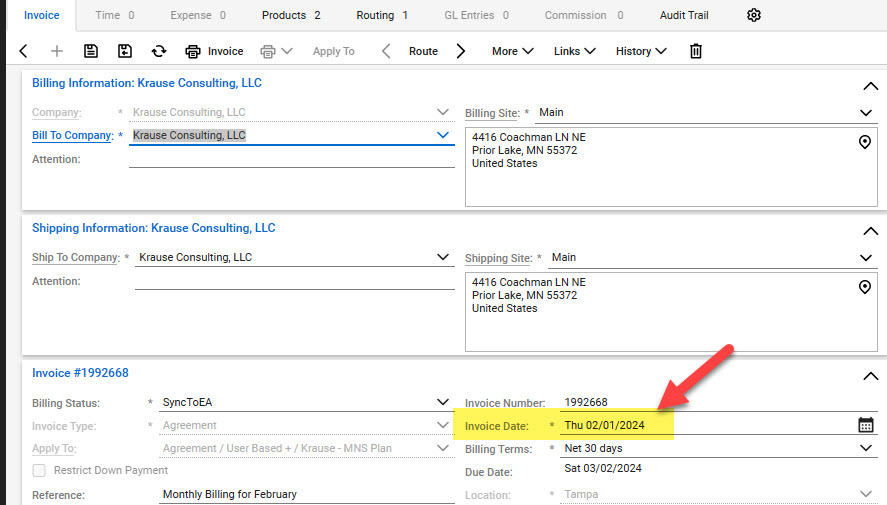887x505 pixels.
Task: Click the billing Attention input field
Action: [x=292, y=159]
